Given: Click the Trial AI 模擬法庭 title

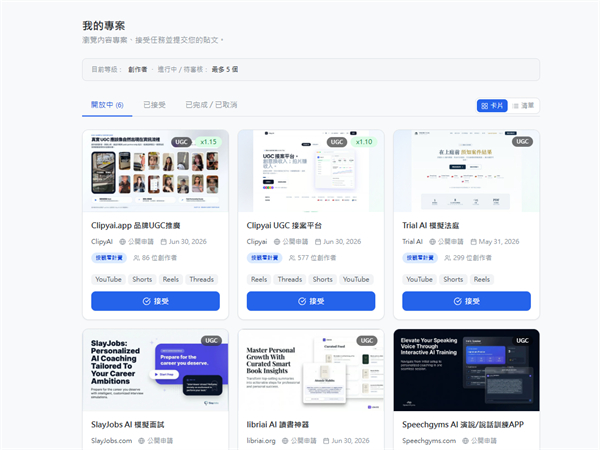Looking at the screenshot, I should (430, 225).
